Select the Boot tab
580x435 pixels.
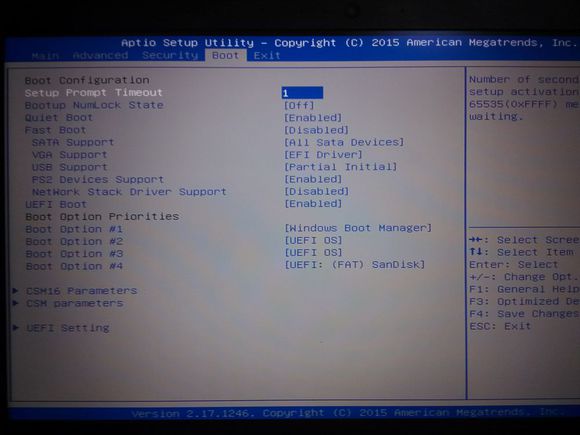click(225, 55)
